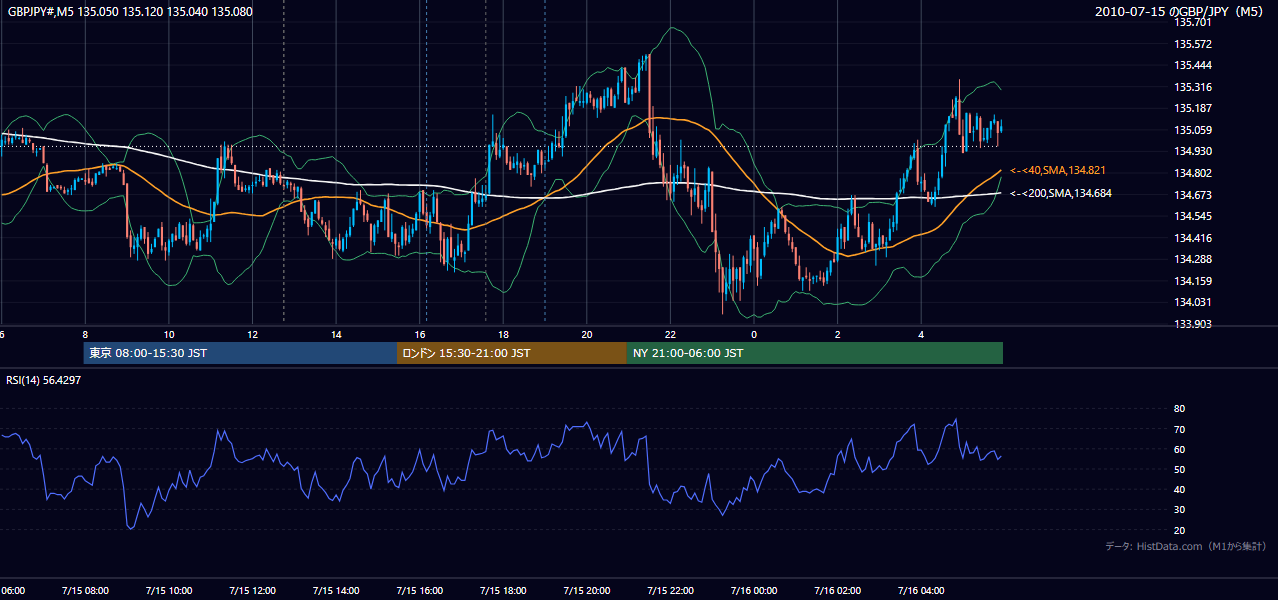
Task: Click the 134.416 price axis label
Action: coord(1193,238)
